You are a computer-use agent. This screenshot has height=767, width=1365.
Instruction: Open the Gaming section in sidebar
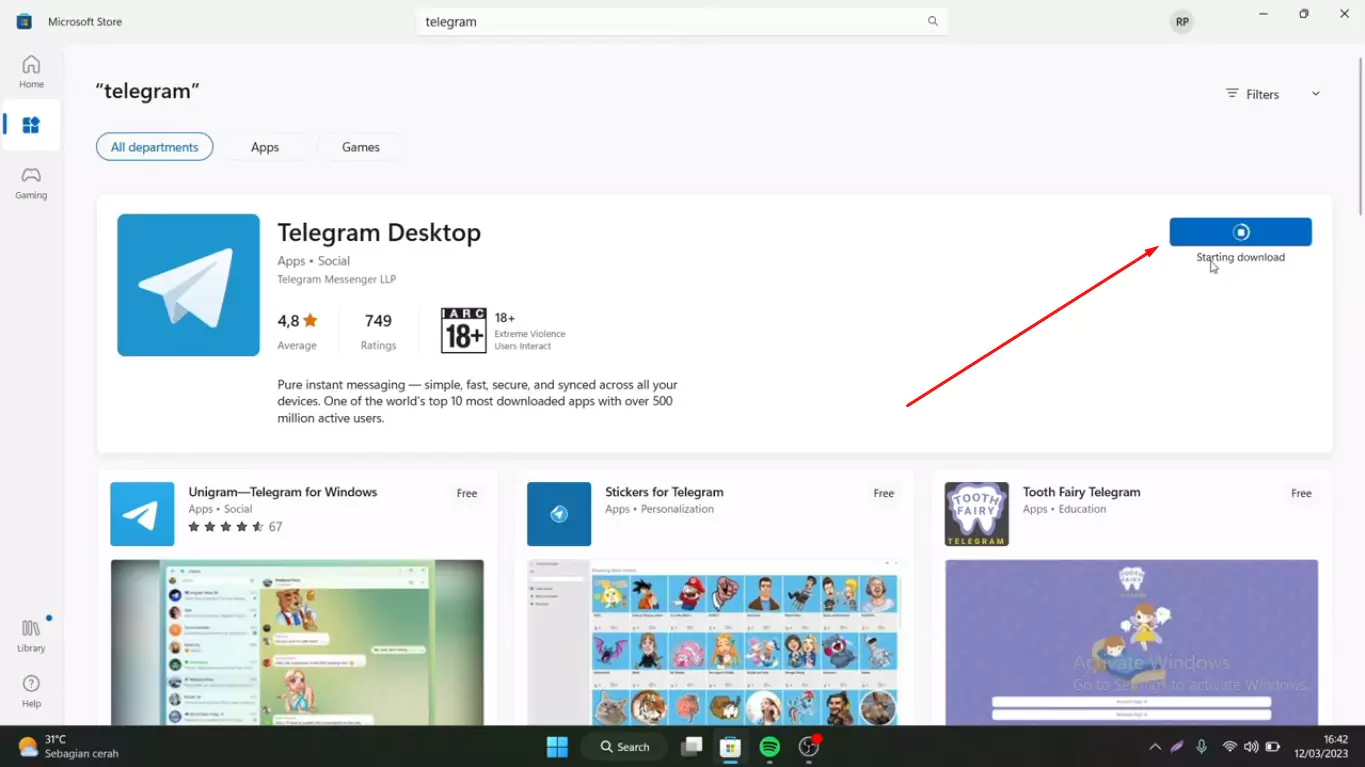coord(31,183)
